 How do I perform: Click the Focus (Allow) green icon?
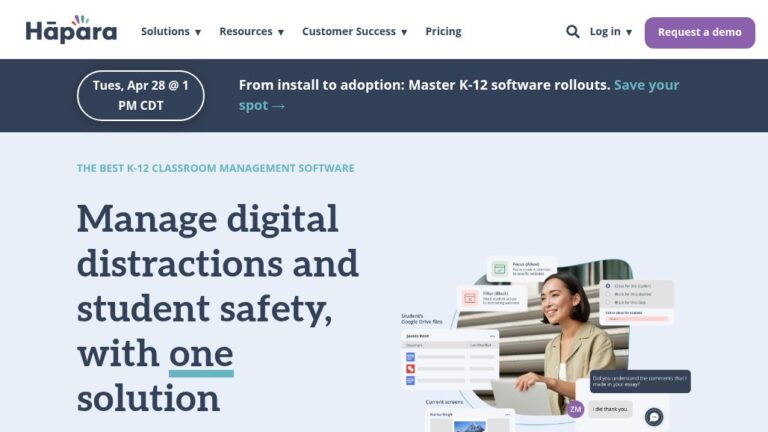pyautogui.click(x=499, y=269)
